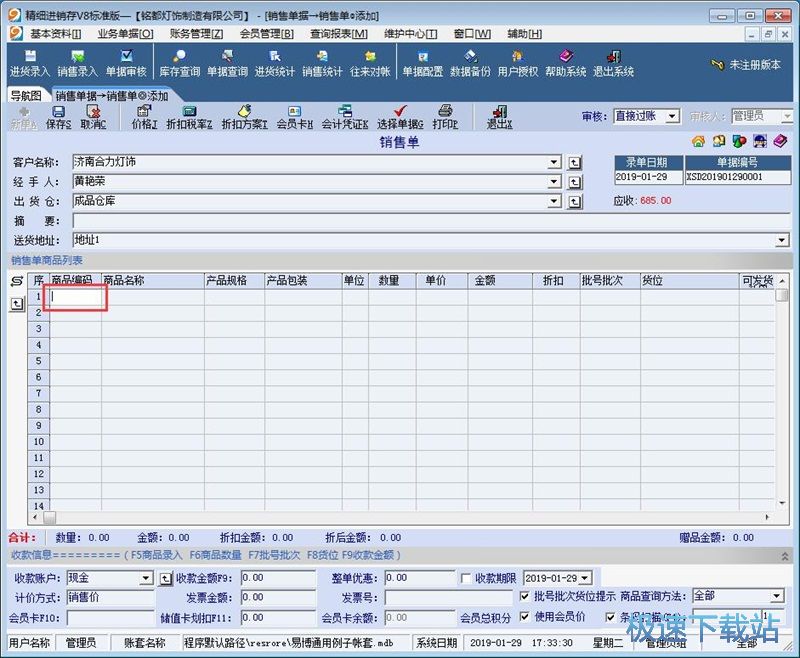This screenshot has width=800, height=658.
Task: Toggle the 批号批次货位排序 checkbox
Action: coord(523,594)
